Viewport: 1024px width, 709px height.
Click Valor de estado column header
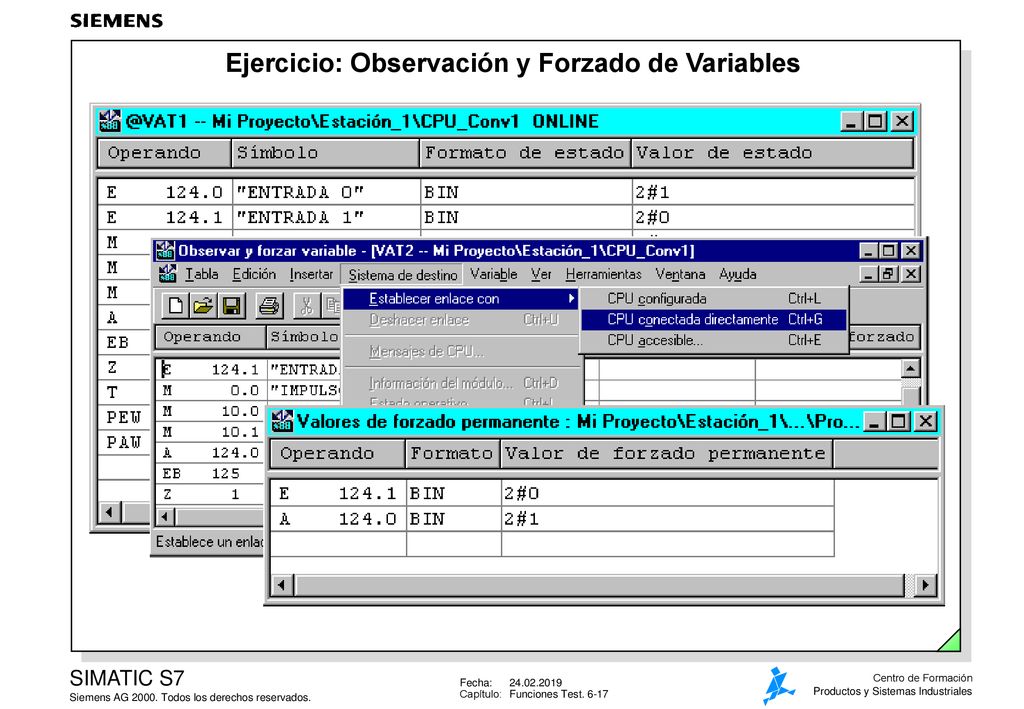pos(772,153)
